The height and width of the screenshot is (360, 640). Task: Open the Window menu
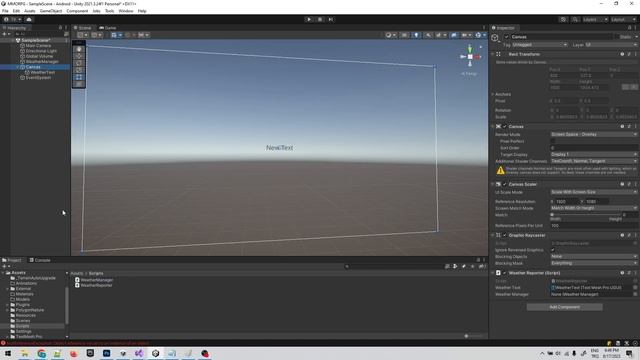[x=126, y=11]
